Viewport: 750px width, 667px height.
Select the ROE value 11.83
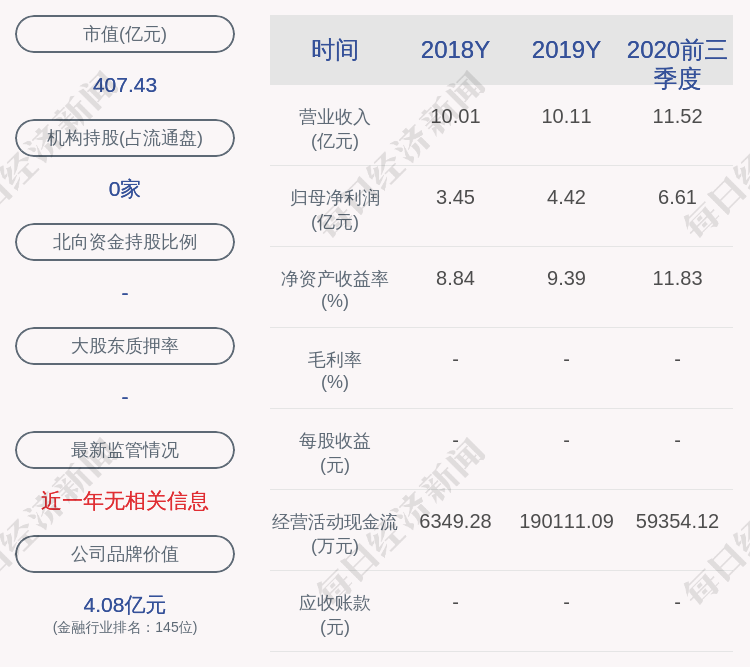pyautogui.click(x=677, y=278)
